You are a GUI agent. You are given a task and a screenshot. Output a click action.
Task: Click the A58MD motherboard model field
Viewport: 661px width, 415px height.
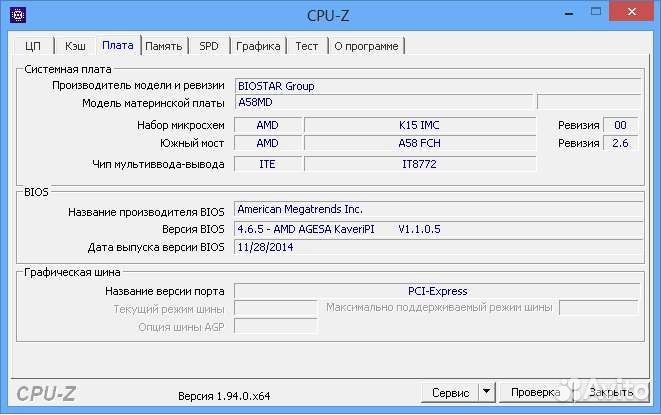coord(384,102)
